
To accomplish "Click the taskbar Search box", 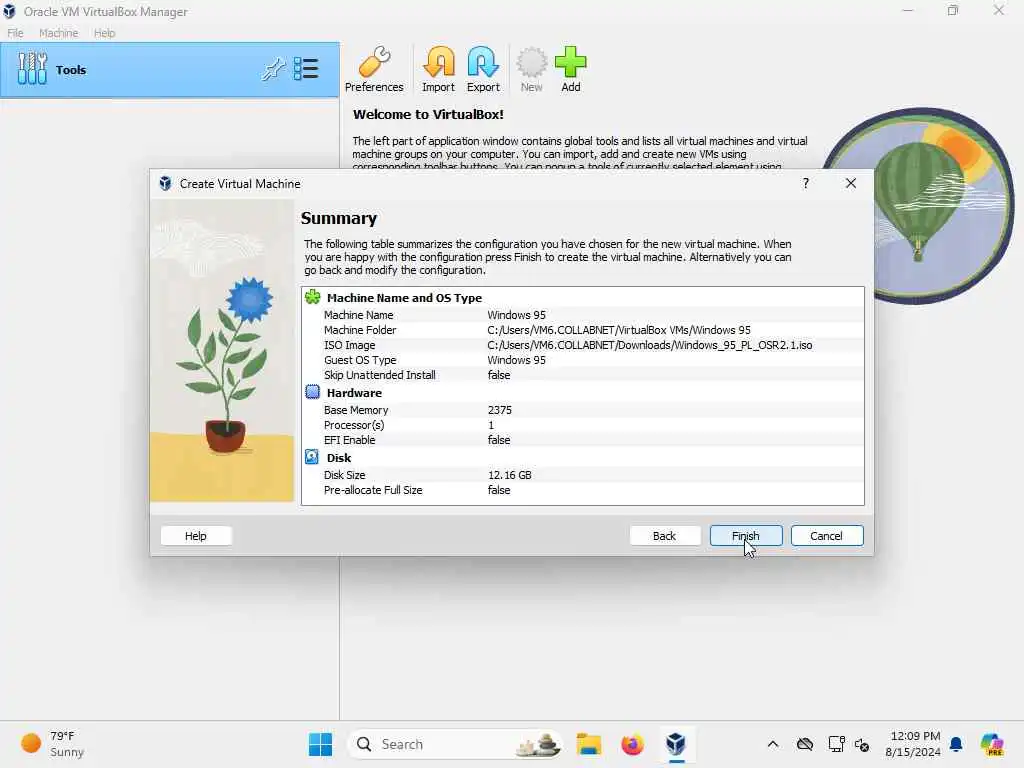I will coord(455,744).
